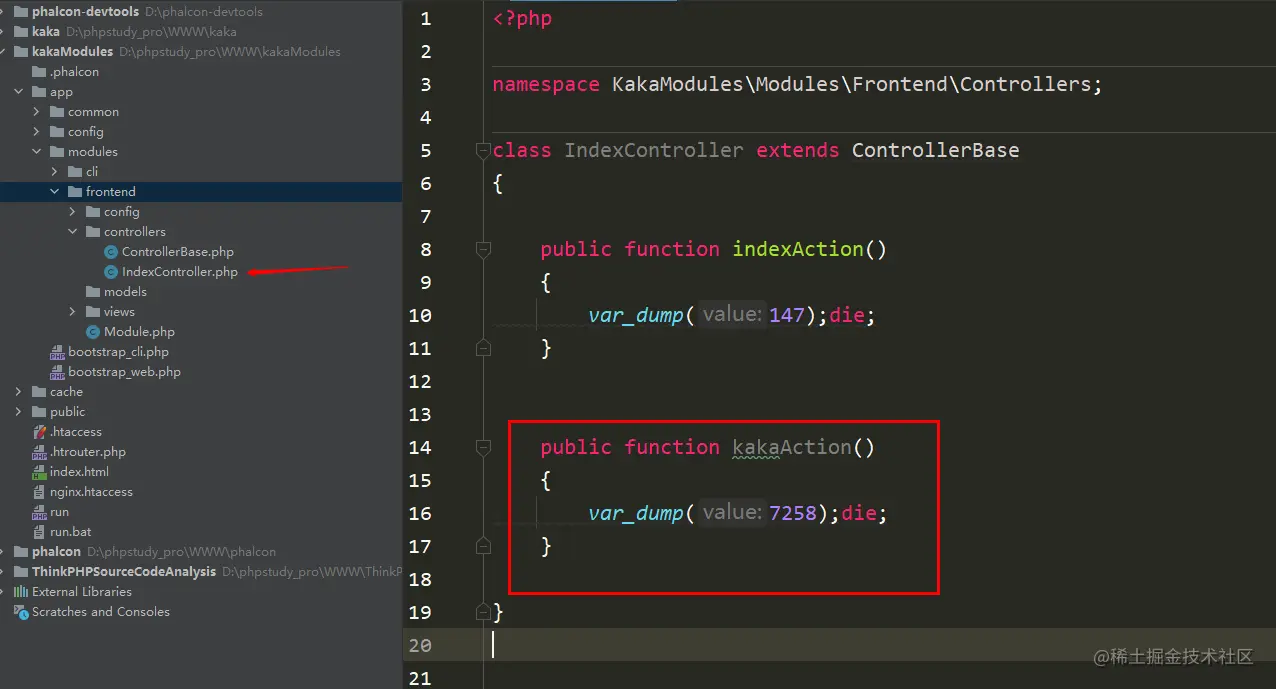Viewport: 1276px width, 689px height.
Task: Select the phalcon project root name
Action: (56, 552)
